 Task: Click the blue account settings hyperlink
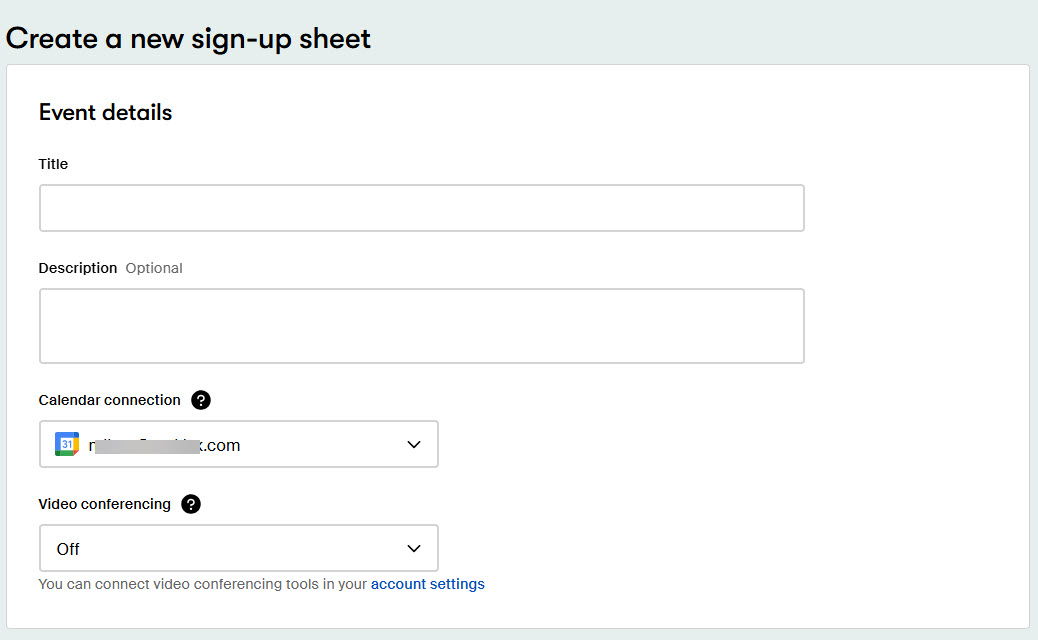428,584
